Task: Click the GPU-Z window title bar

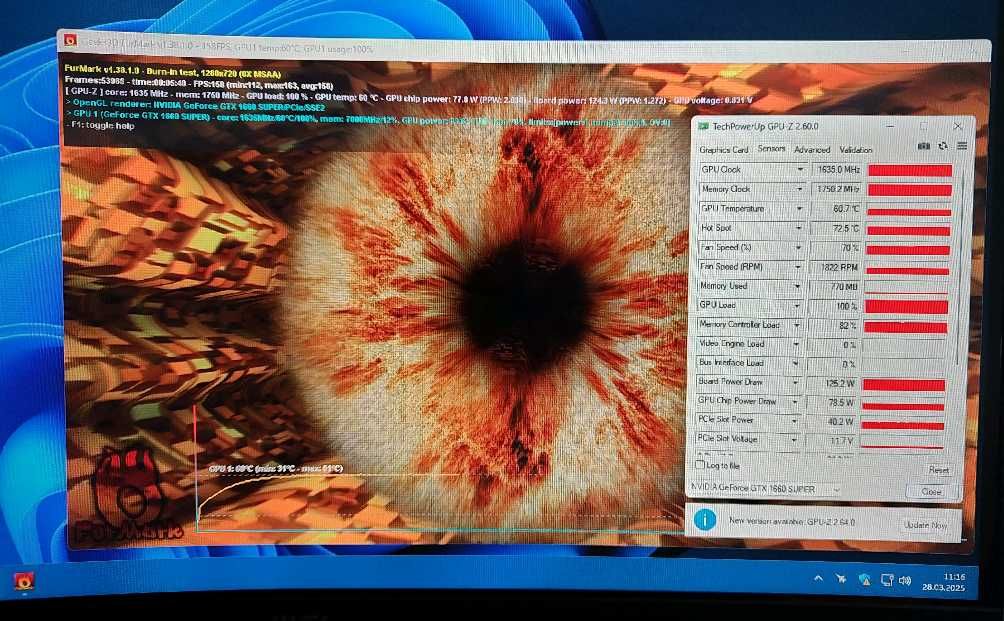Action: click(832, 126)
